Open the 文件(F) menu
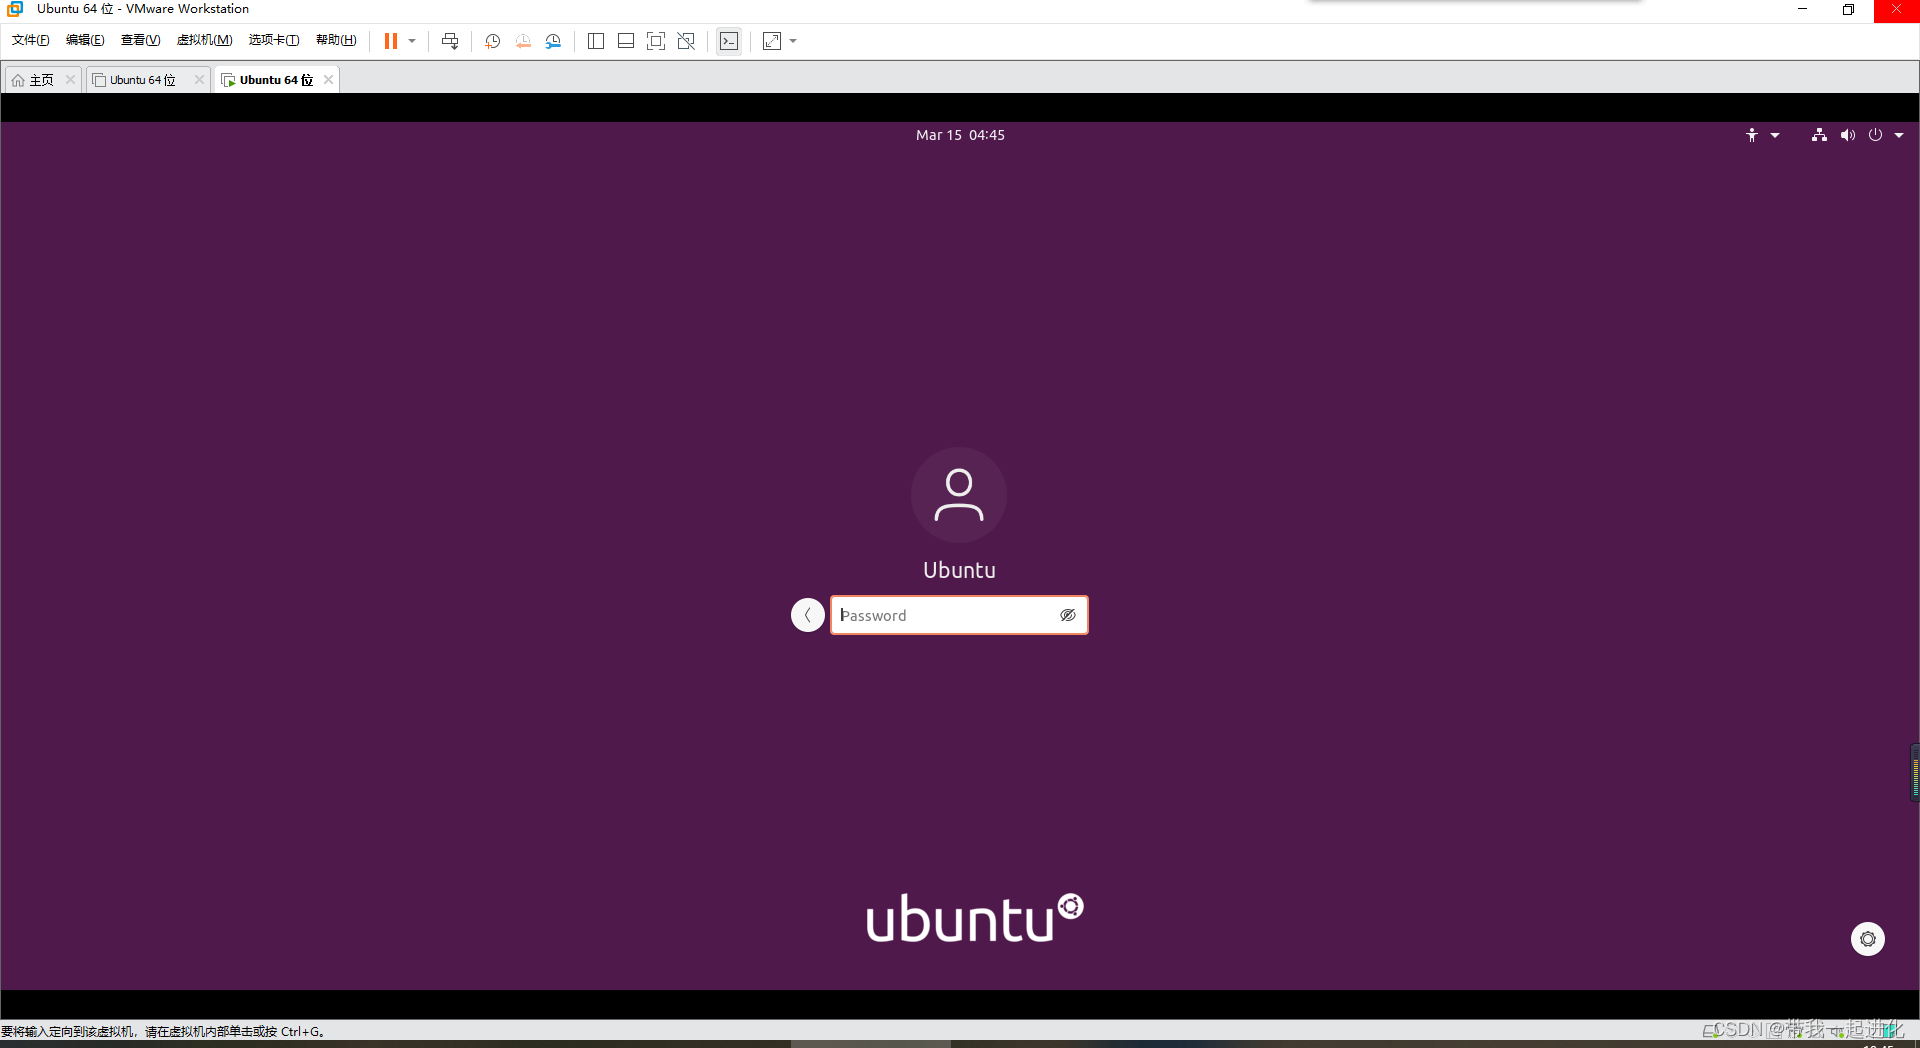This screenshot has width=1920, height=1048. (31, 40)
